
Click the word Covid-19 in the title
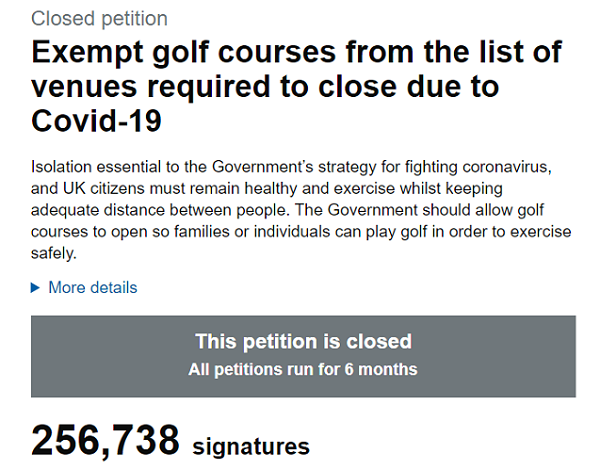pyautogui.click(x=96, y=121)
